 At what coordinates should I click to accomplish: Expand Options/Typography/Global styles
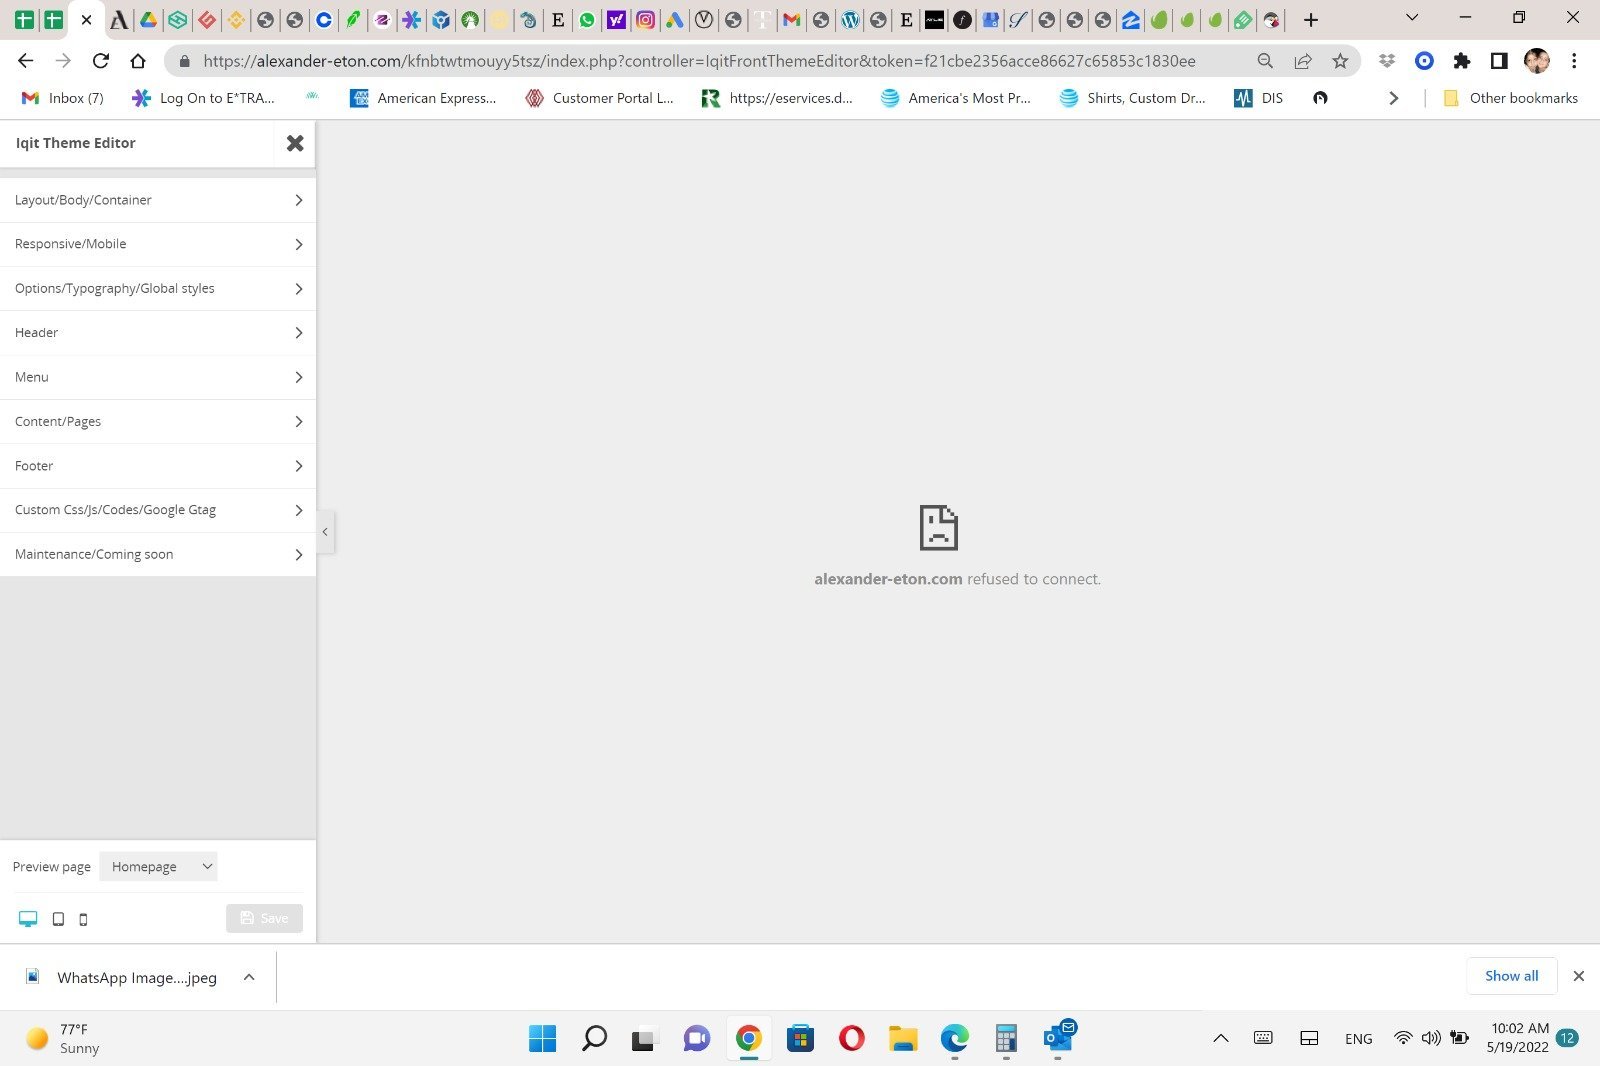158,288
